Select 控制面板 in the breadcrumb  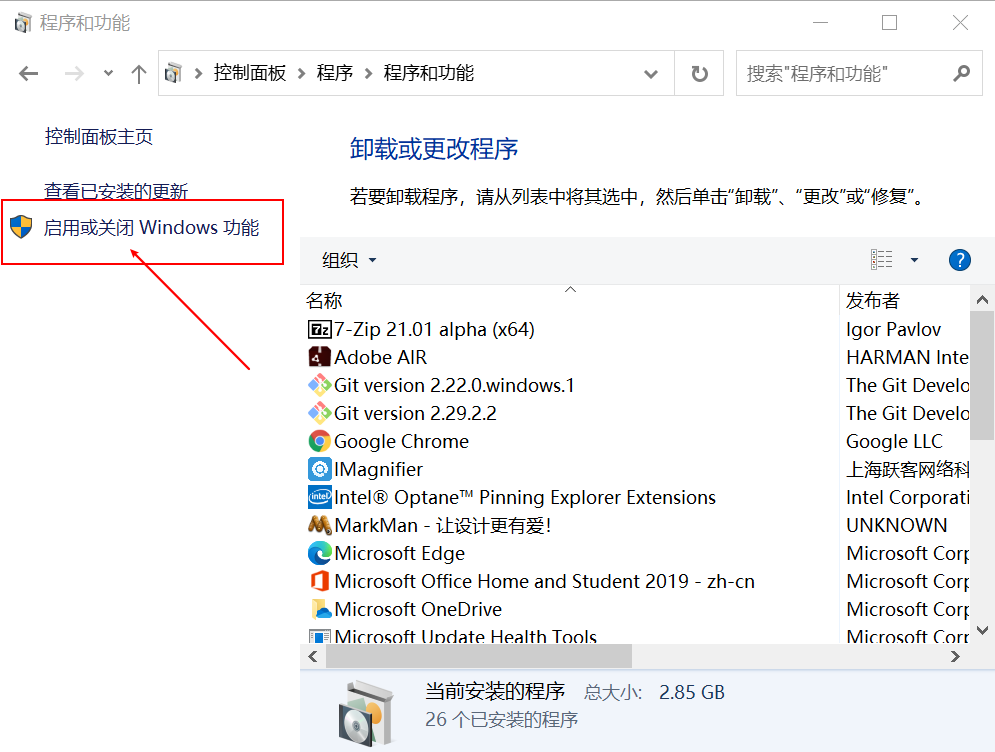tap(250, 73)
